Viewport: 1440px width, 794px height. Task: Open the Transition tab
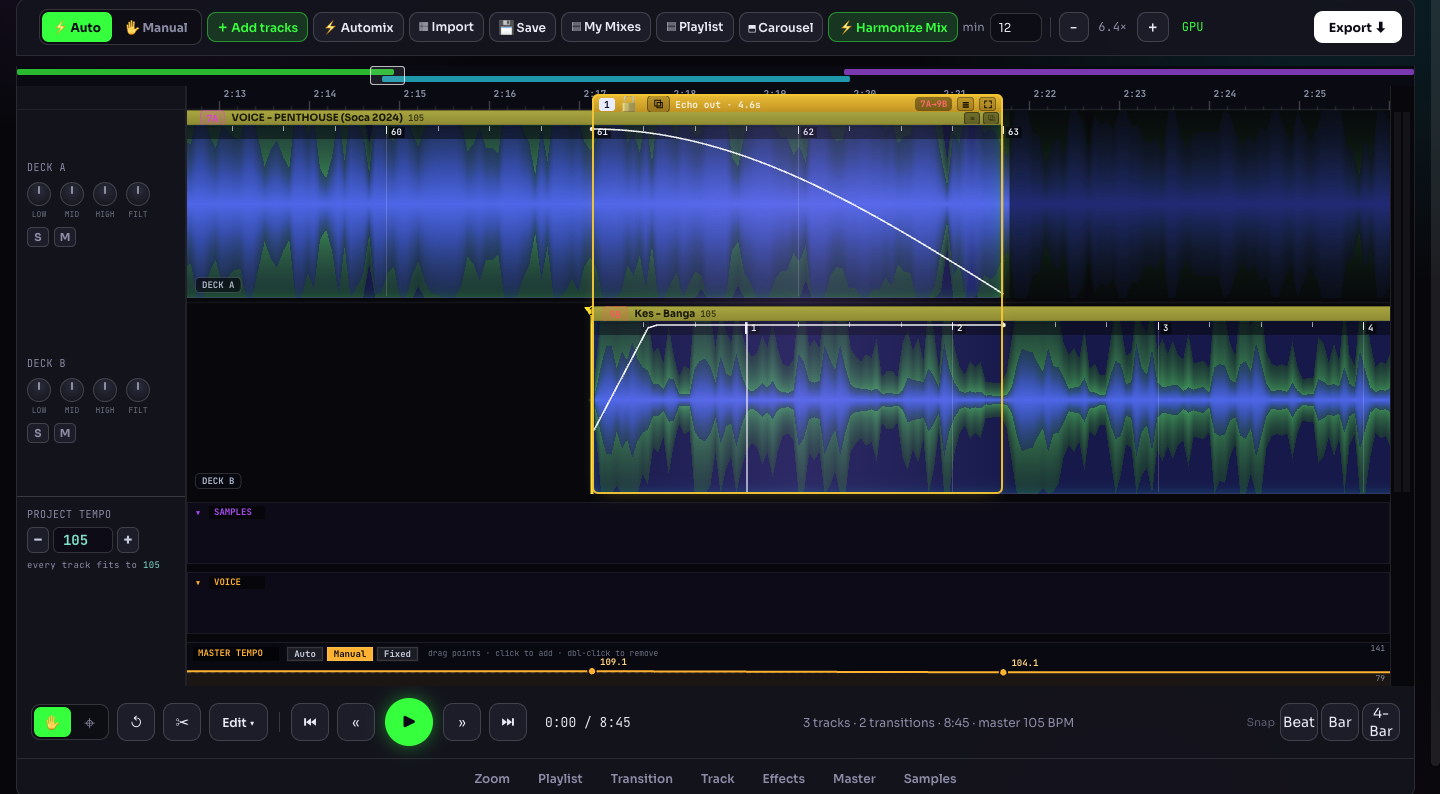tap(642, 778)
